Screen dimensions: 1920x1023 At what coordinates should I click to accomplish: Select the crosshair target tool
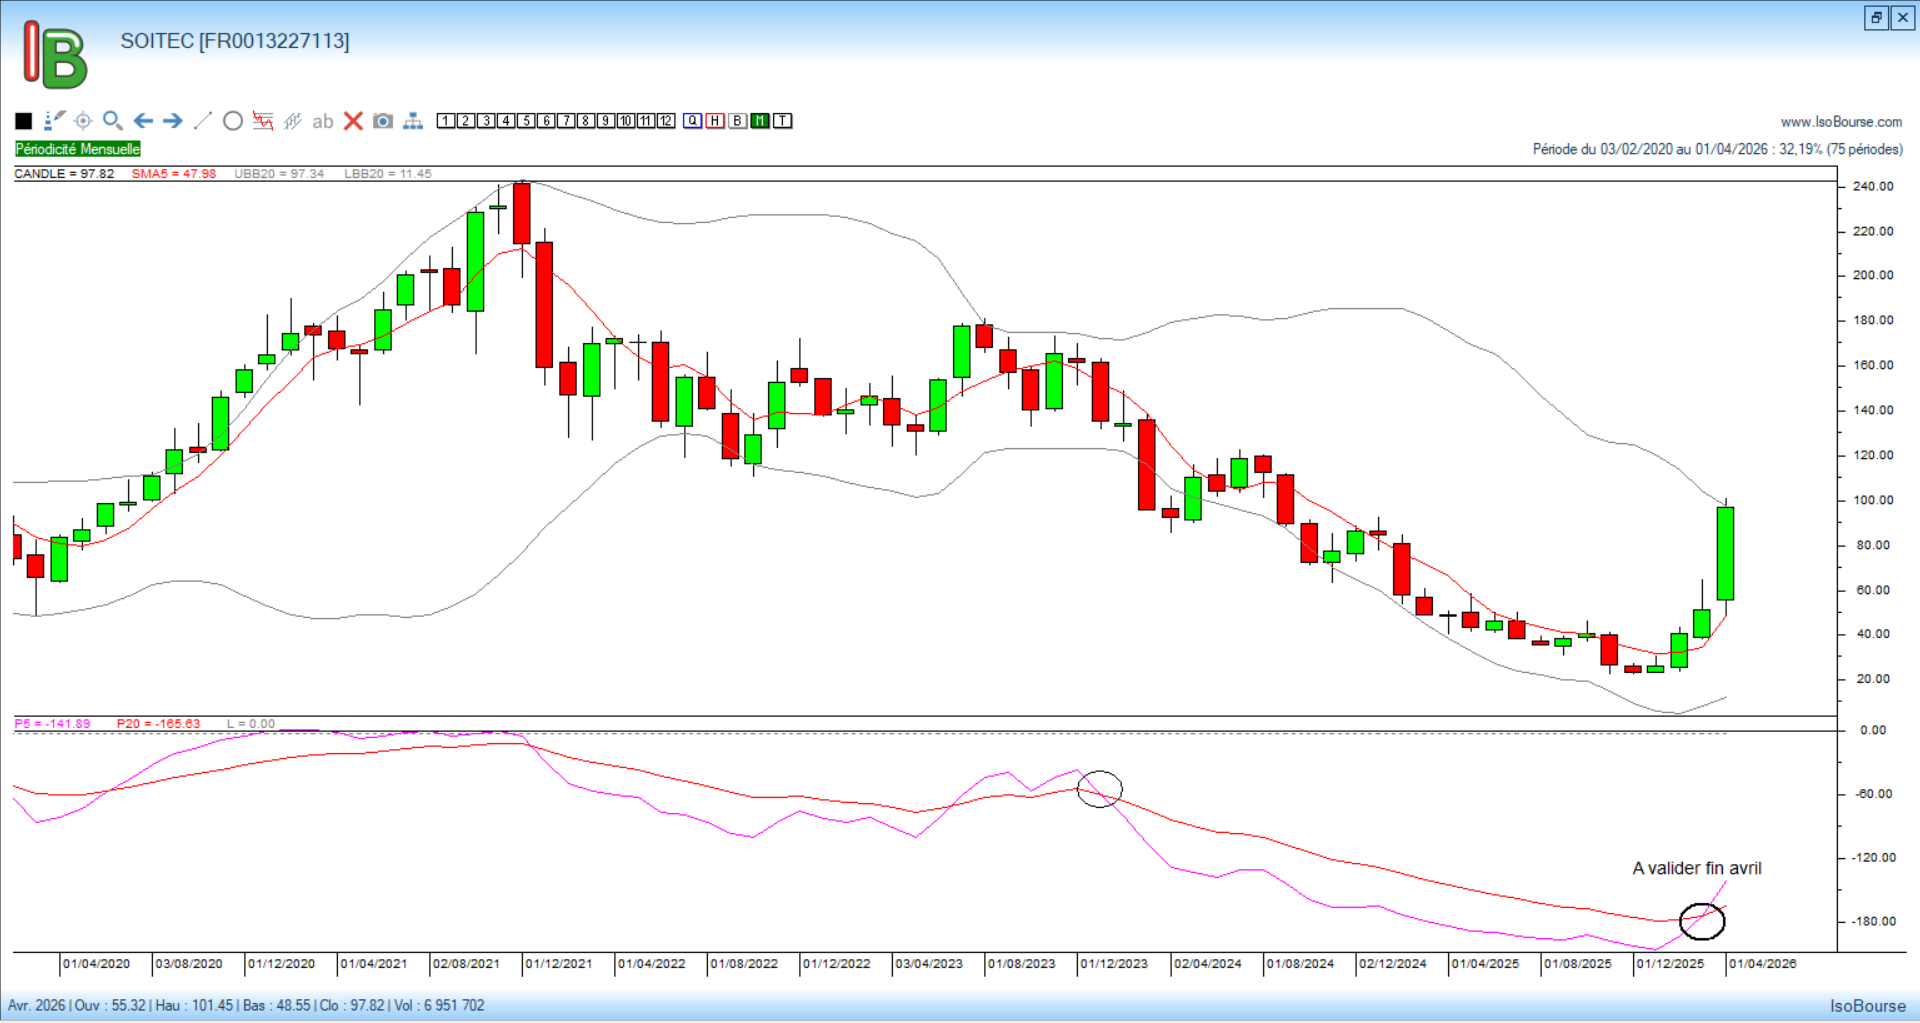click(x=83, y=121)
